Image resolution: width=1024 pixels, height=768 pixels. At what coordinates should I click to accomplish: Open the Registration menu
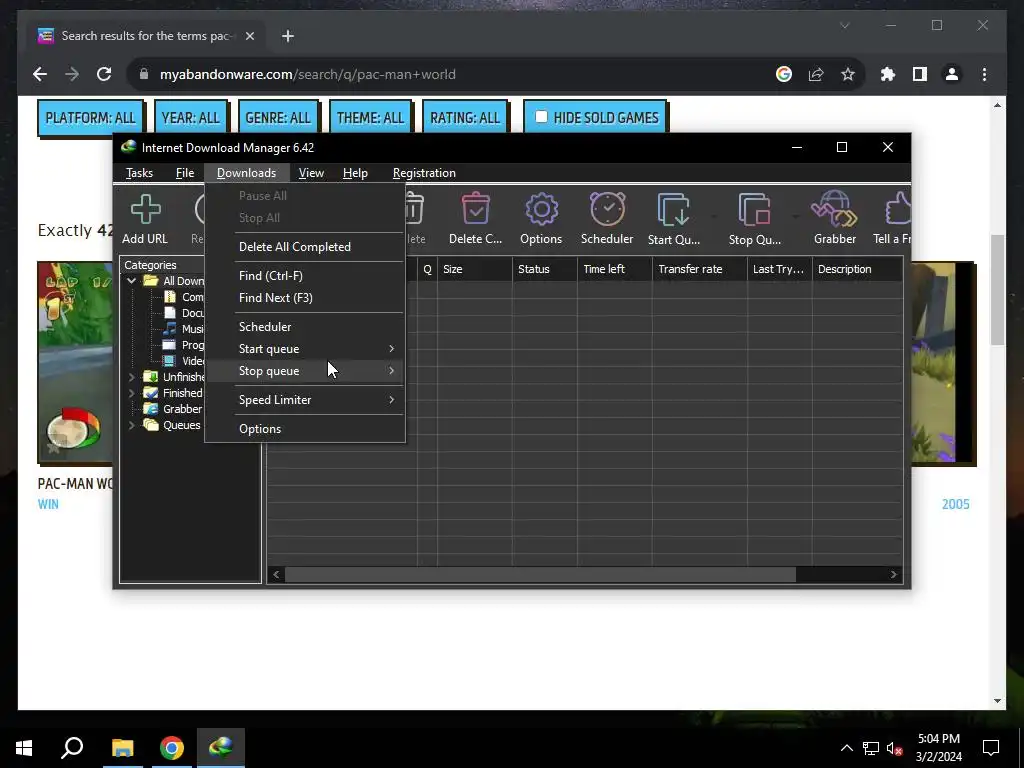pyautogui.click(x=424, y=173)
